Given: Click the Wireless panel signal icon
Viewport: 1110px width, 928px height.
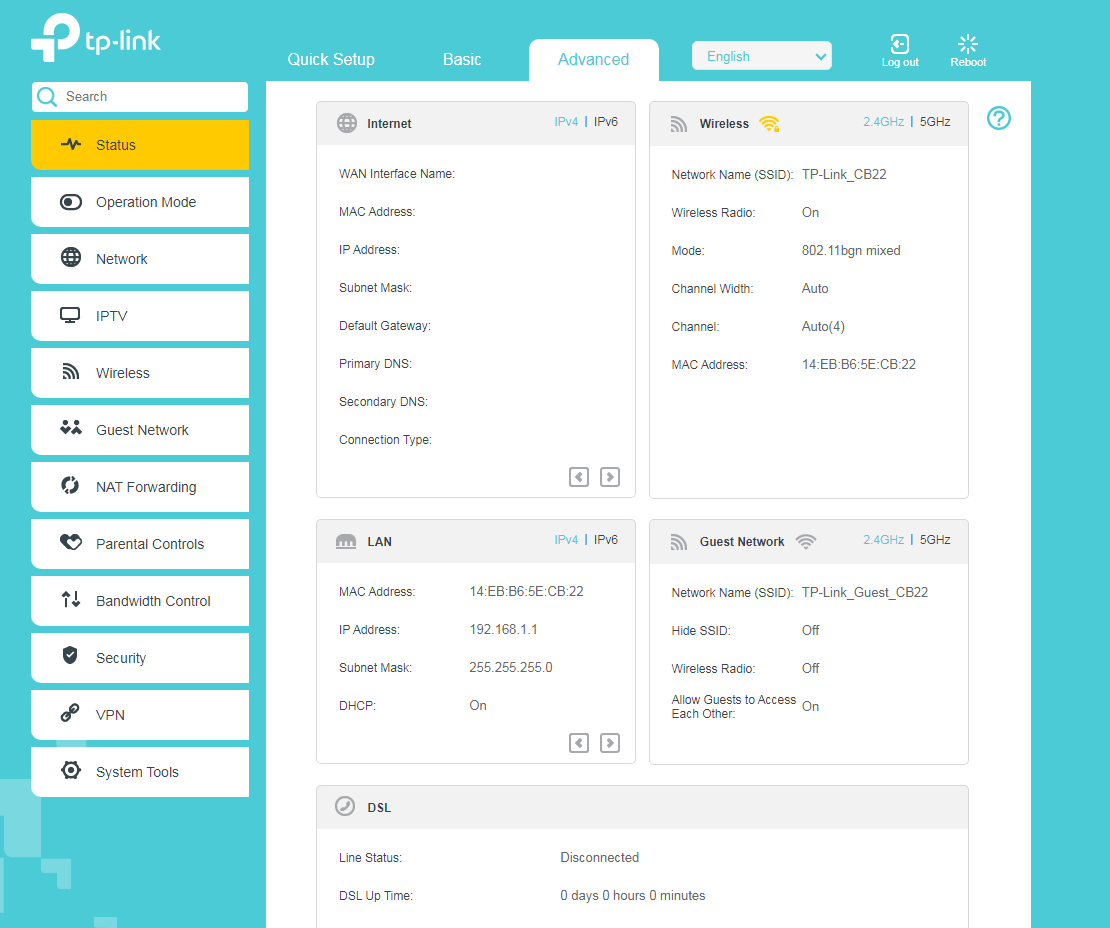Looking at the screenshot, I should (x=679, y=125).
